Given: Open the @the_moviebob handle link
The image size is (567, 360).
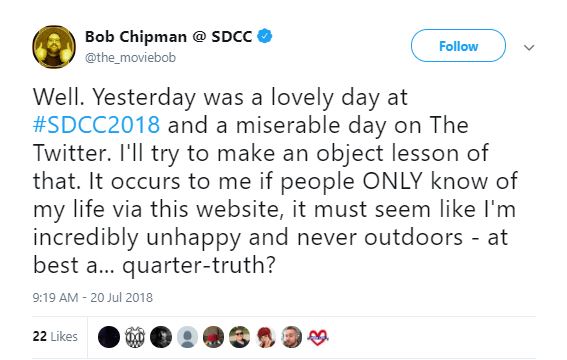Looking at the screenshot, I should click(x=130, y=57).
